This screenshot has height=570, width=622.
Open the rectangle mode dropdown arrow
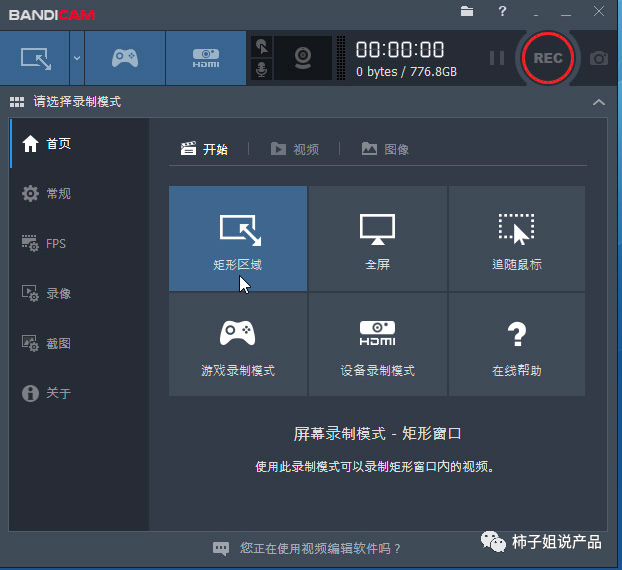click(x=77, y=58)
